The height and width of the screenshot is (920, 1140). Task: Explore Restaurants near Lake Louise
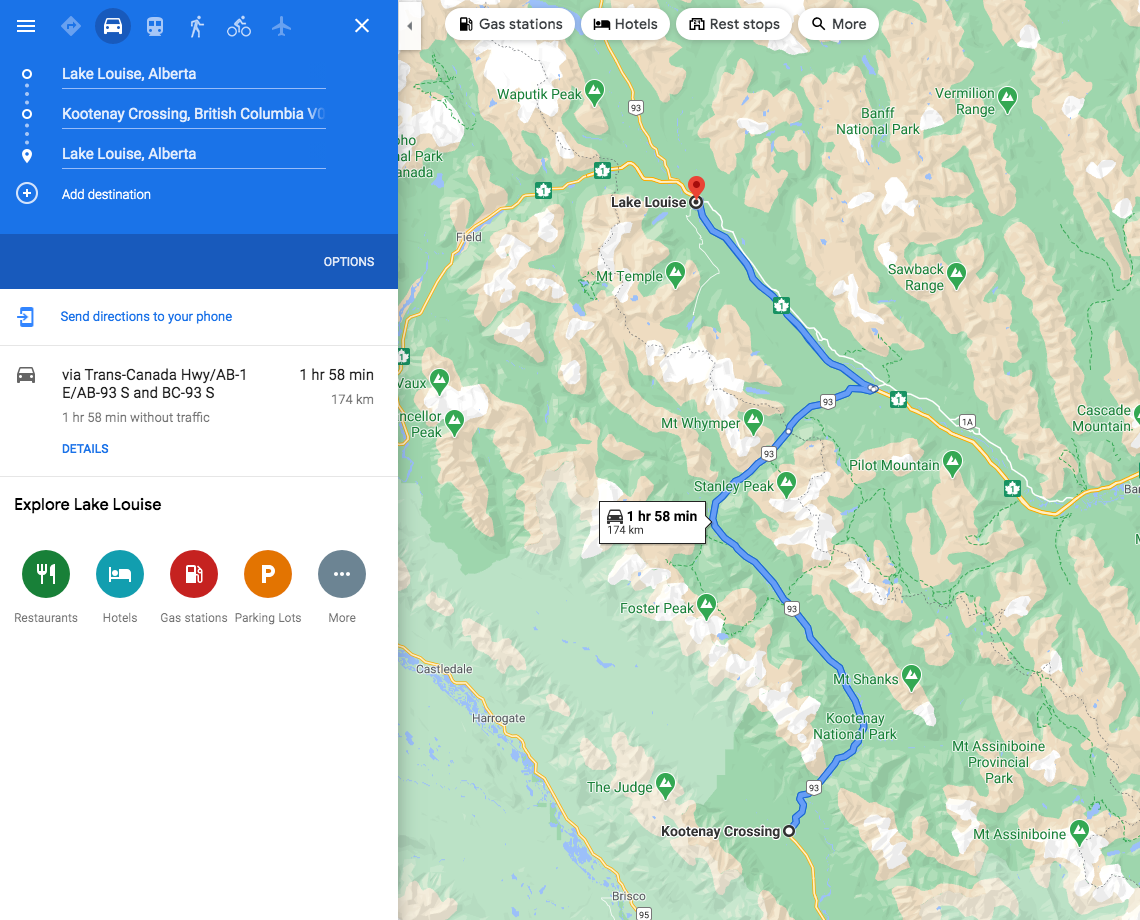tap(46, 574)
